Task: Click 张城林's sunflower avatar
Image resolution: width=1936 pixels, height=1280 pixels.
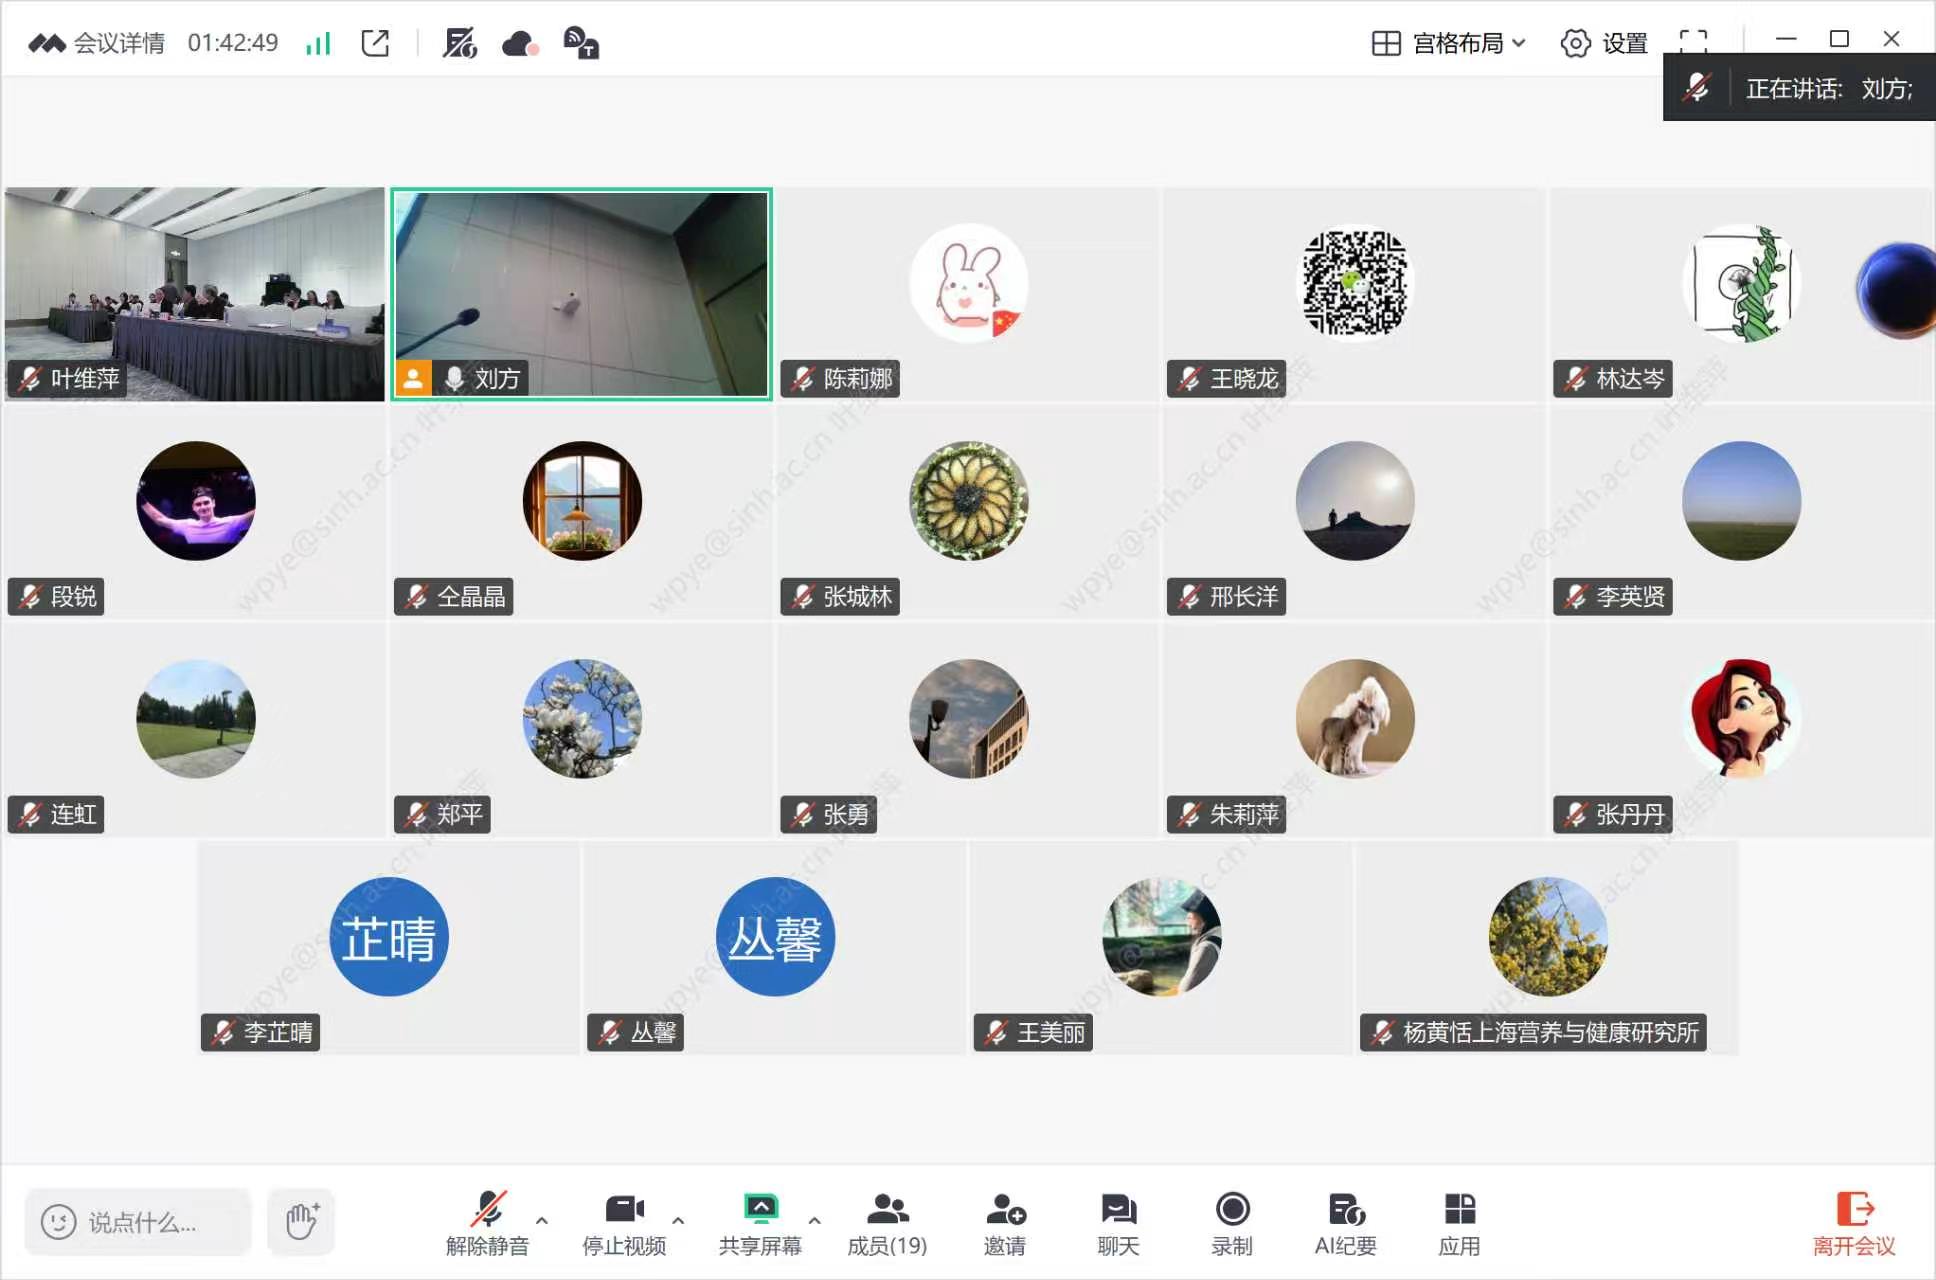Action: click(968, 500)
